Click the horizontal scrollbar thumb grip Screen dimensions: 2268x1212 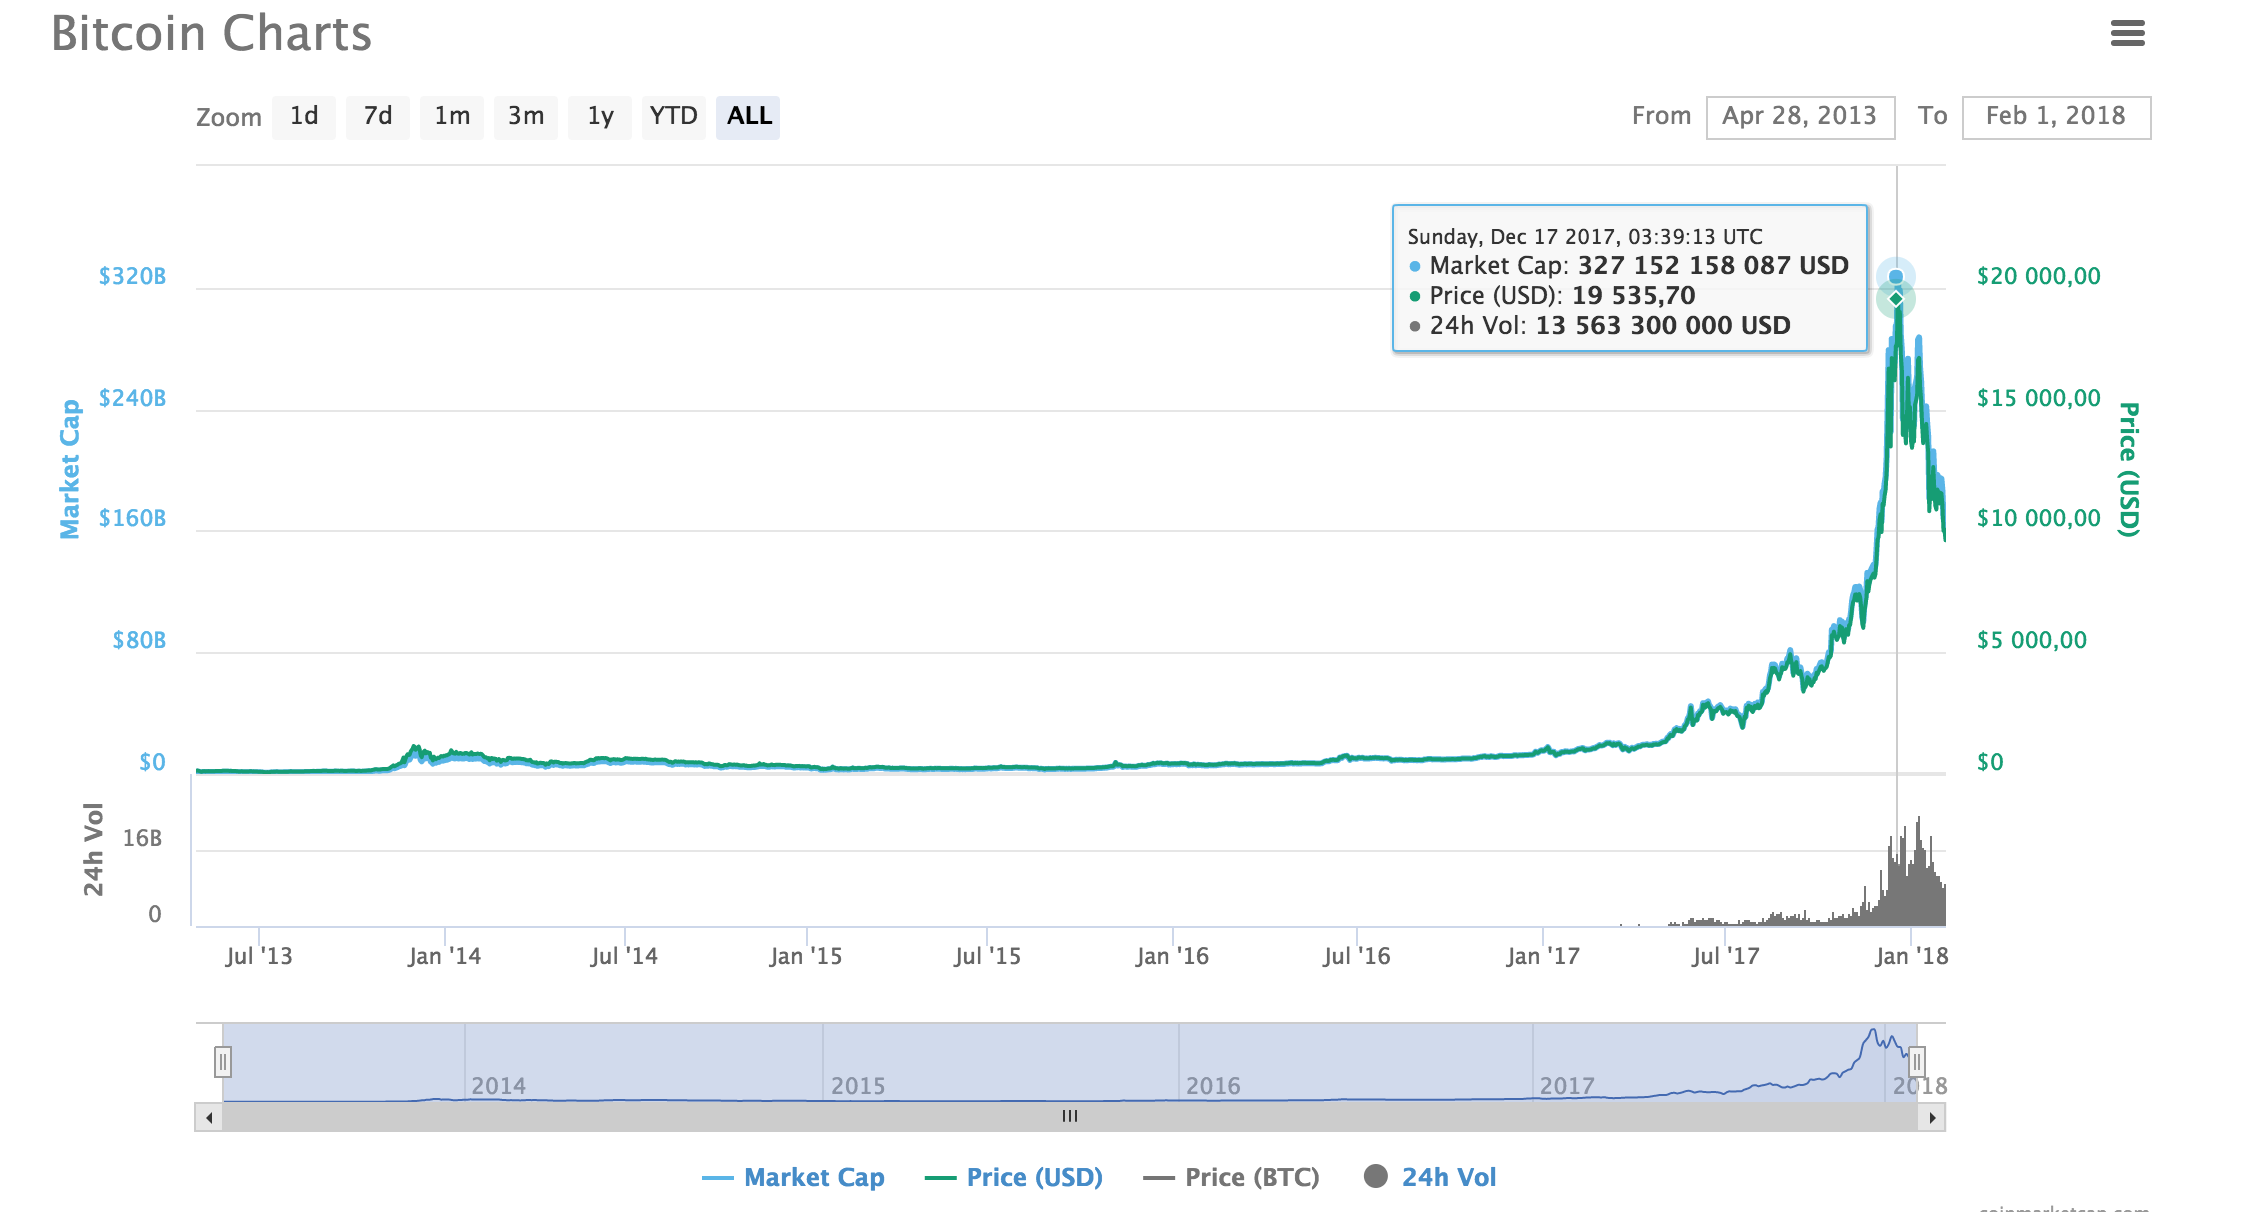click(1070, 1117)
